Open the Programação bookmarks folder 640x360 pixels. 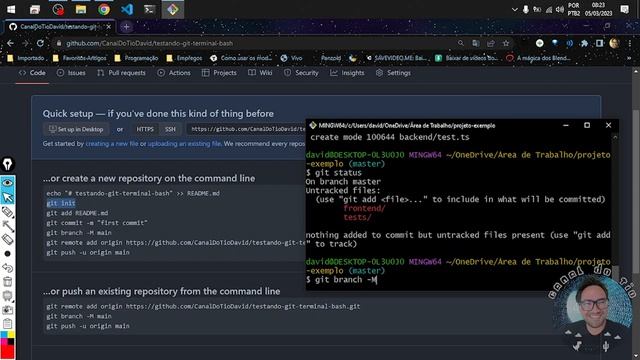coord(136,58)
